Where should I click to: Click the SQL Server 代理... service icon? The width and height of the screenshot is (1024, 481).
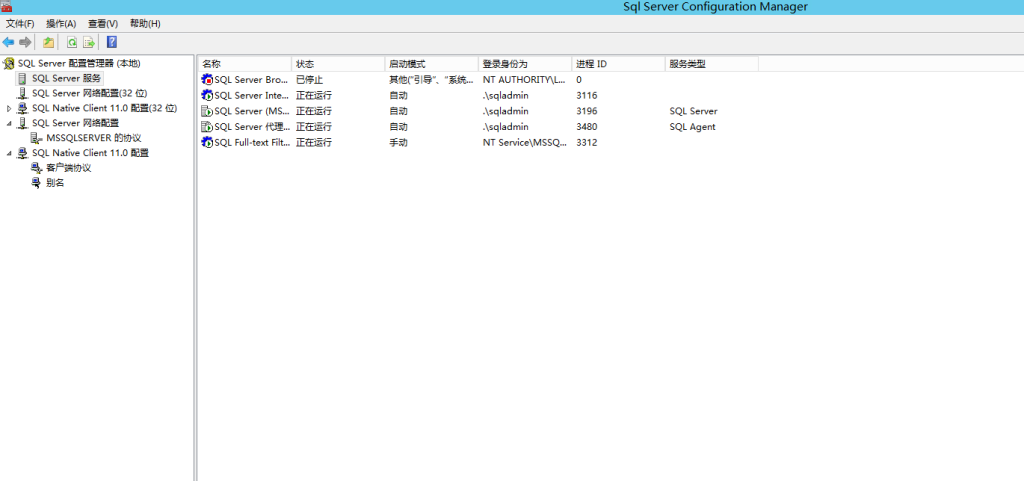(207, 127)
